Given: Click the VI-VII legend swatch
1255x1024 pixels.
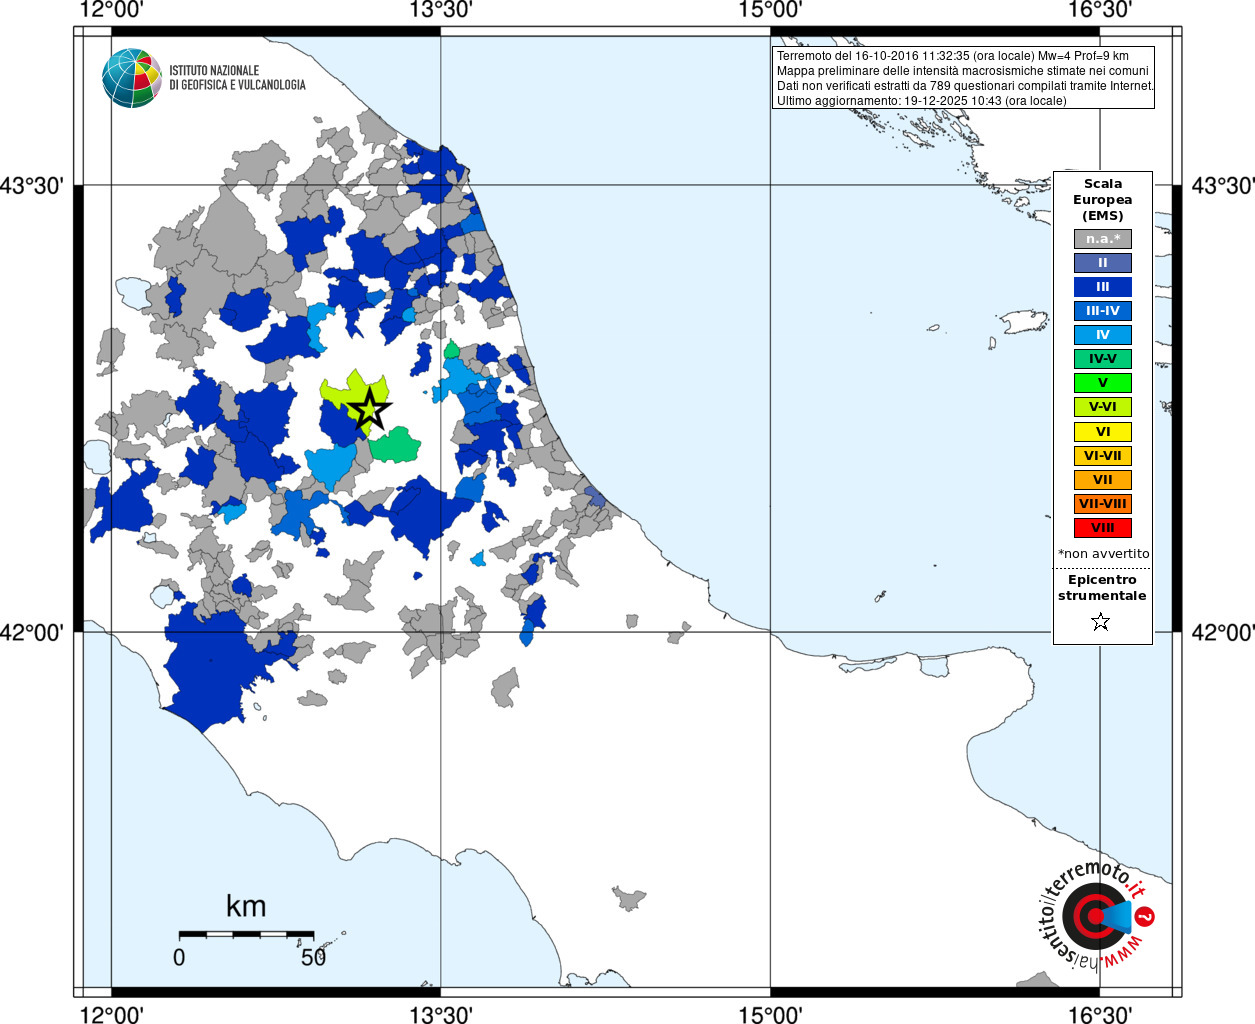Looking at the screenshot, I should point(1102,456).
